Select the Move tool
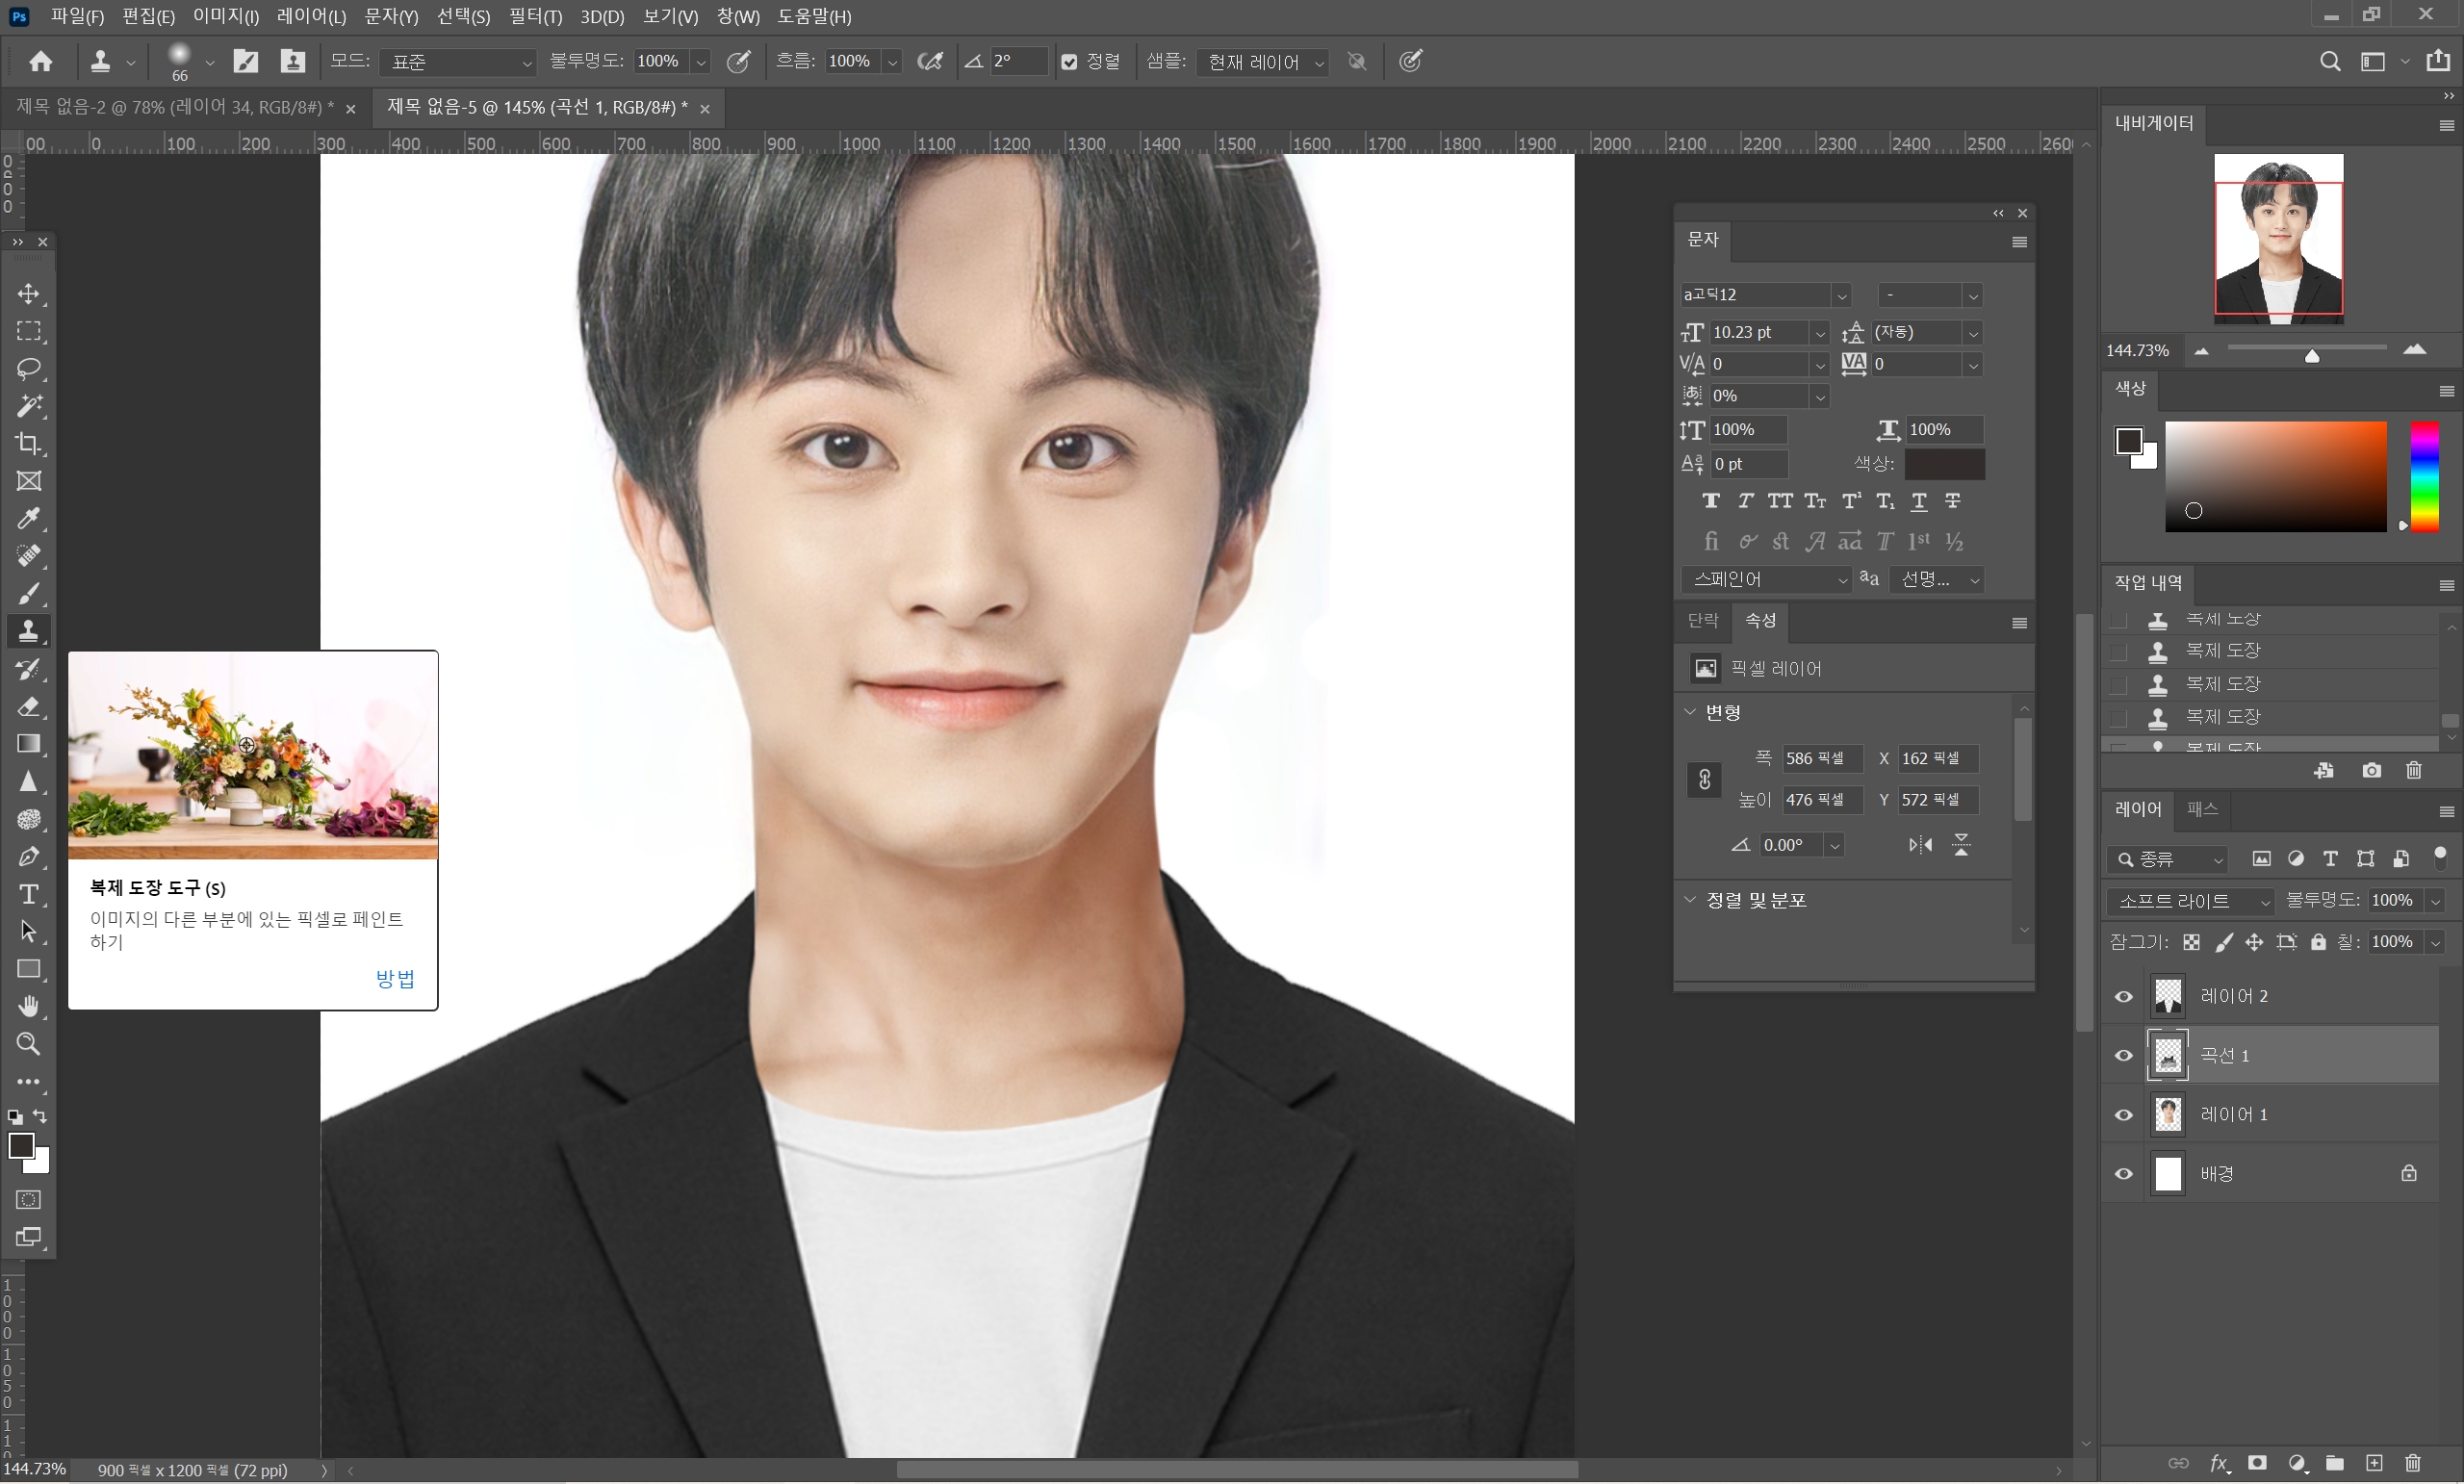This screenshot has width=2464, height=1484. pyautogui.click(x=28, y=294)
